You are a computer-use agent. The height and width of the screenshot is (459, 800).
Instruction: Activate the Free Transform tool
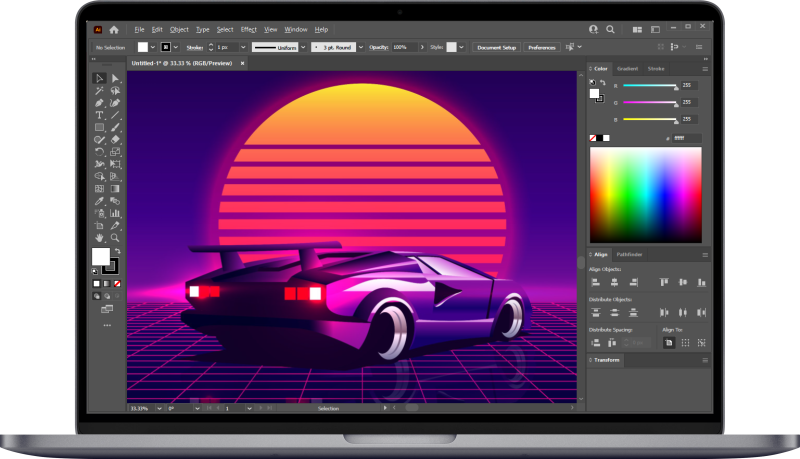115,164
